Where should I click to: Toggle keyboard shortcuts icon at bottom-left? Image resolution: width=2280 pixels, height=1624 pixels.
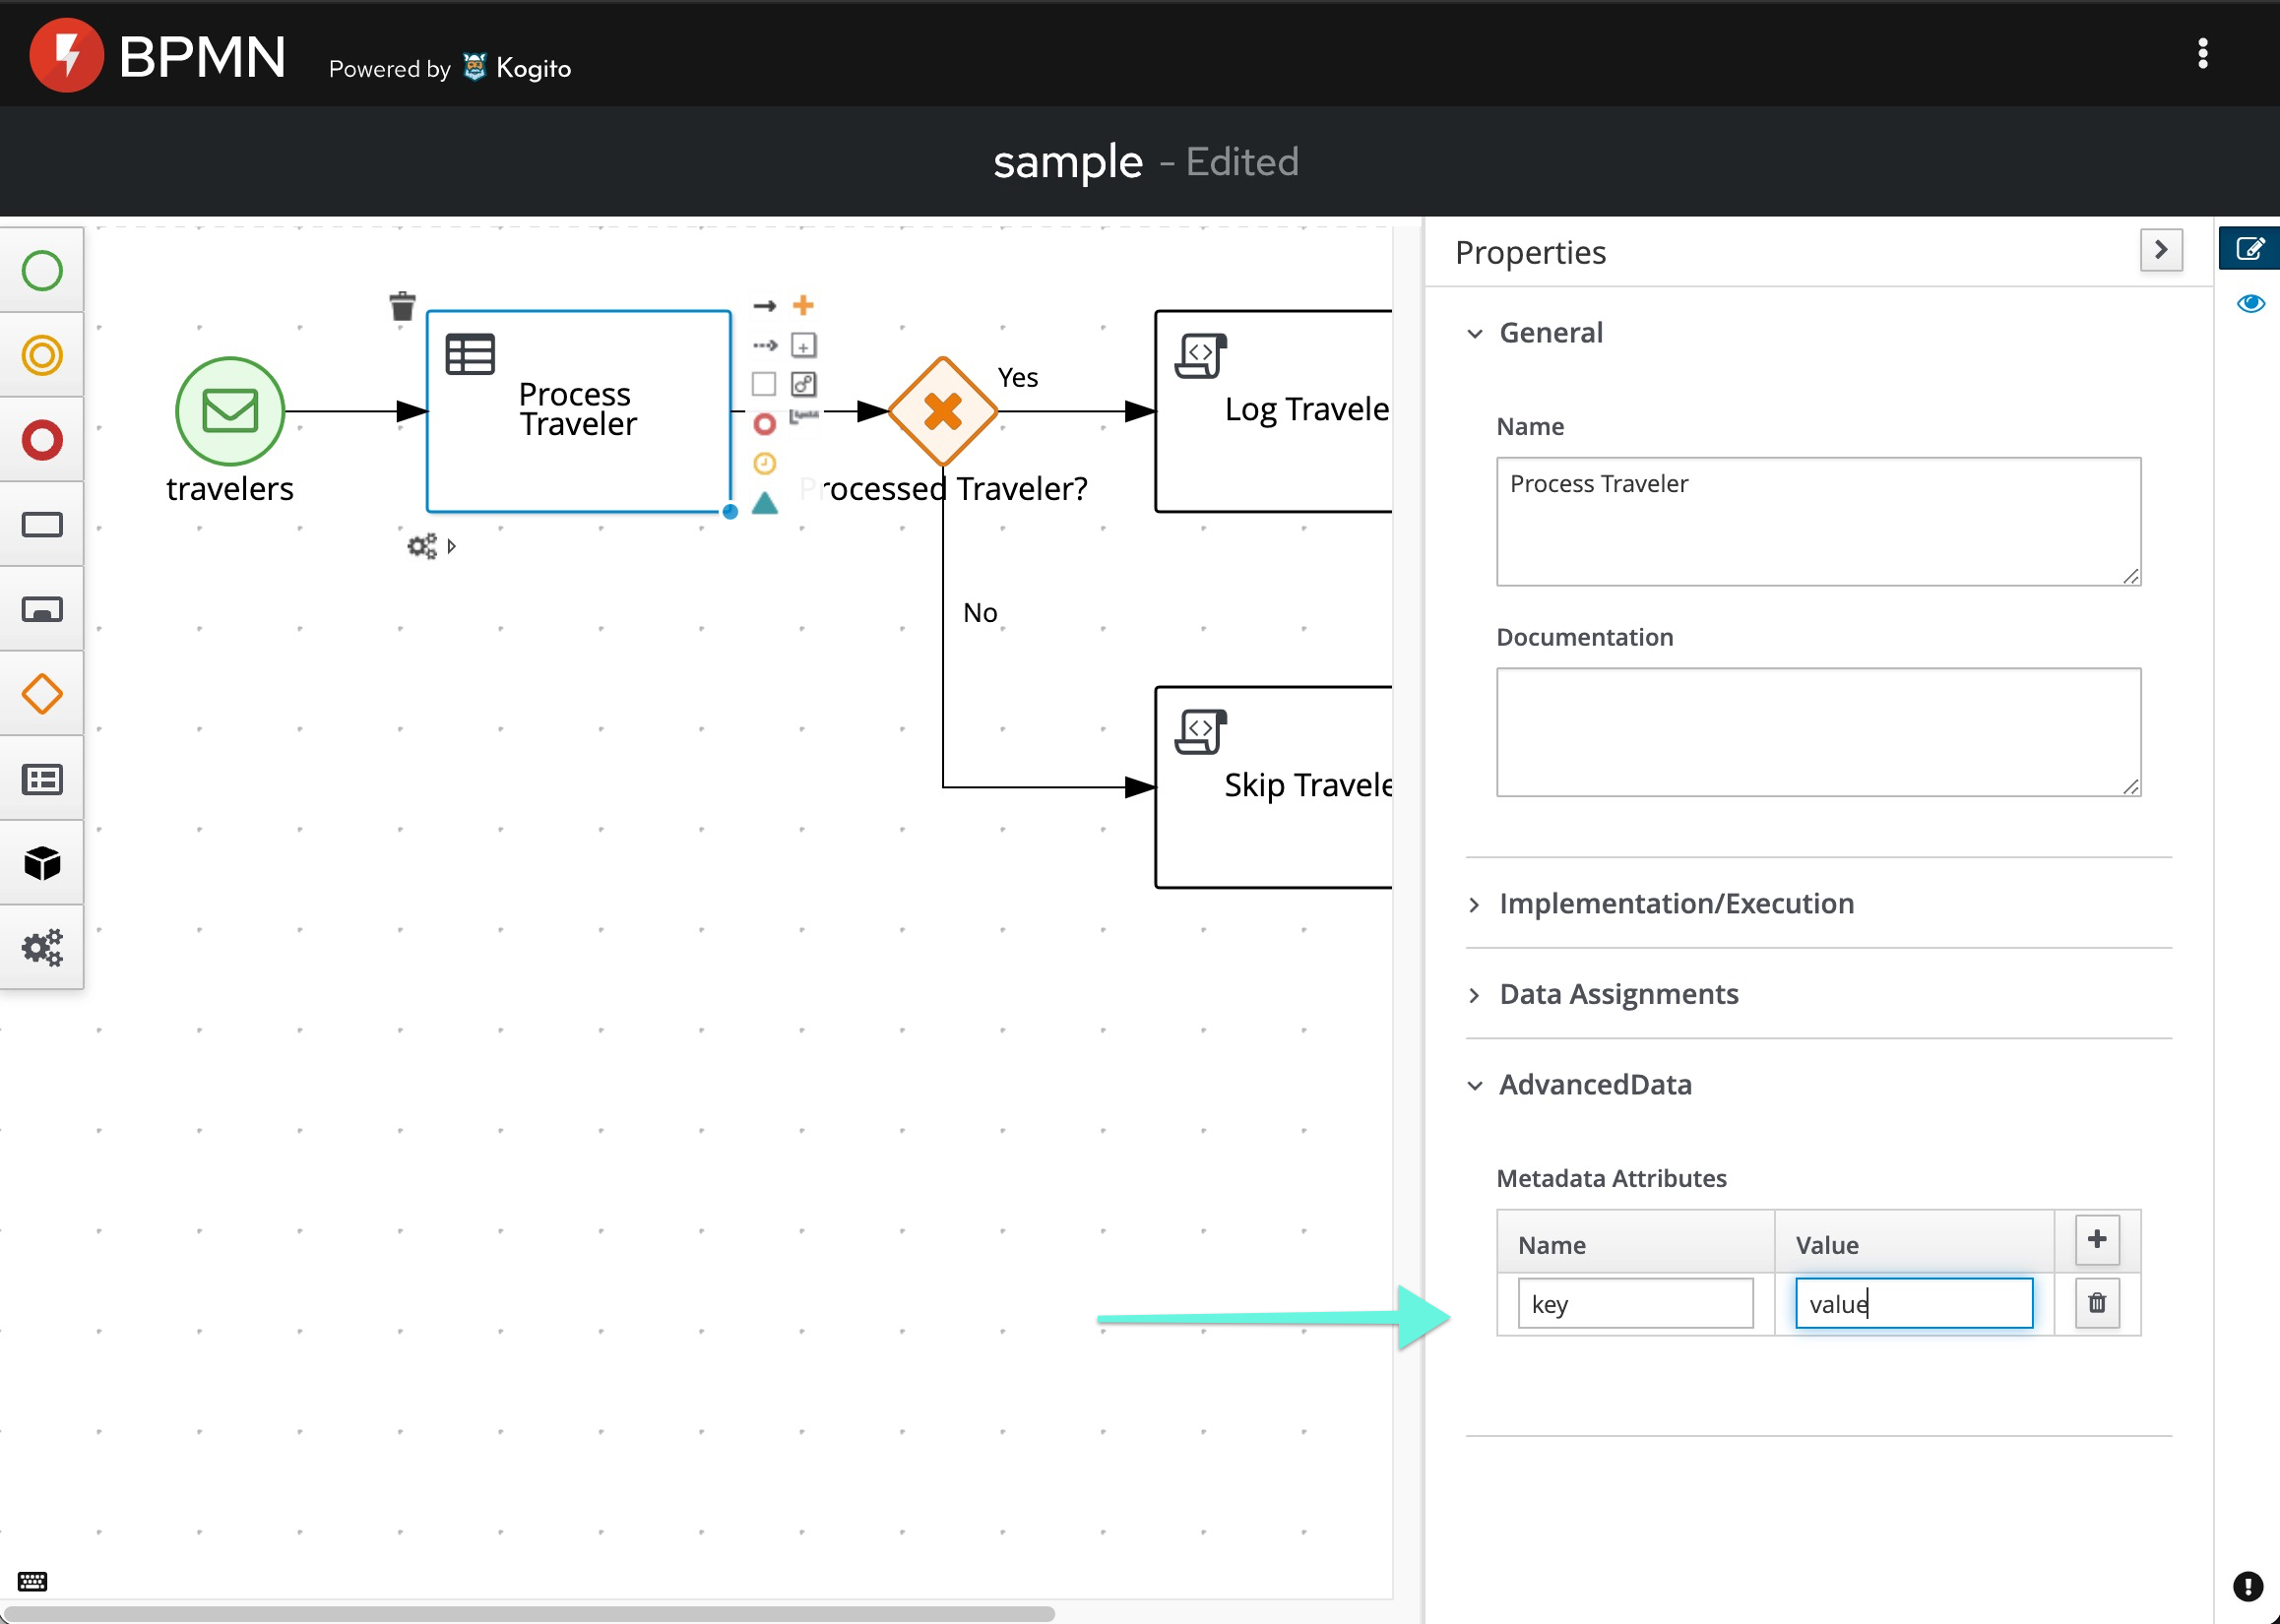[x=32, y=1581]
